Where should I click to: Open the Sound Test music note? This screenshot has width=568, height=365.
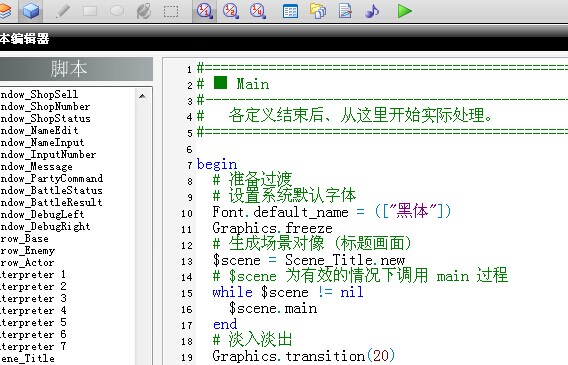tap(372, 12)
